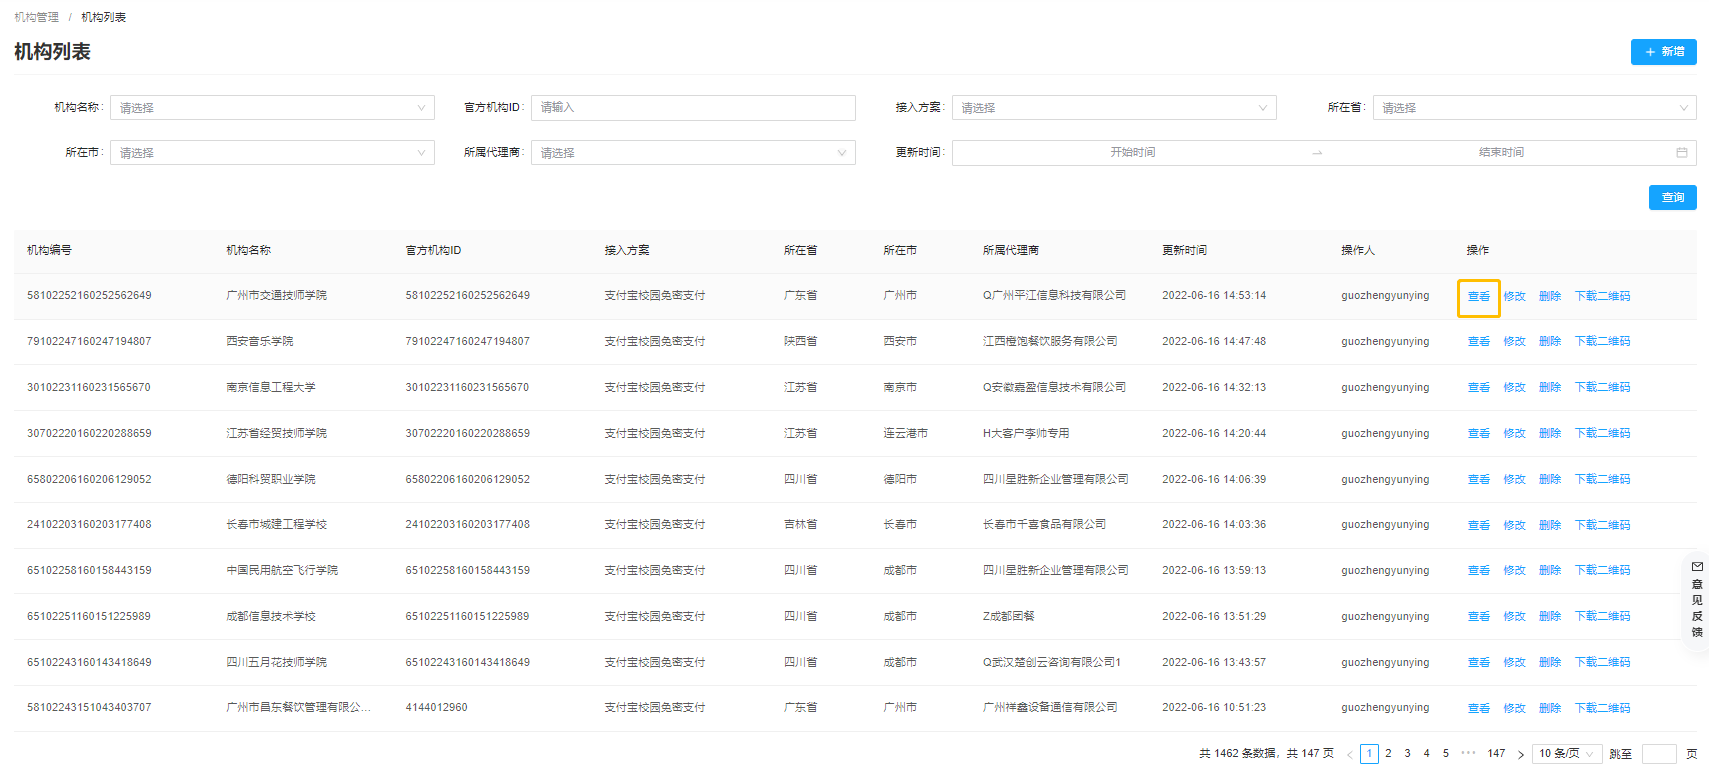The width and height of the screenshot is (1709, 775).
Task: View details for 江苏省经贸技师学院
Action: [1479, 434]
